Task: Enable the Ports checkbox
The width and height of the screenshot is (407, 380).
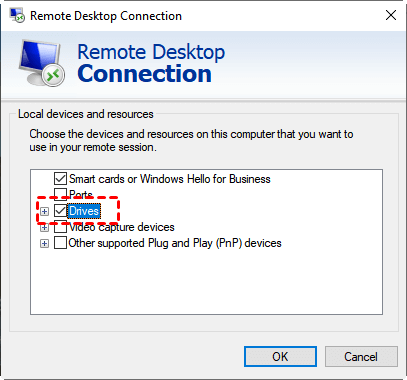Action: pyautogui.click(x=60, y=194)
